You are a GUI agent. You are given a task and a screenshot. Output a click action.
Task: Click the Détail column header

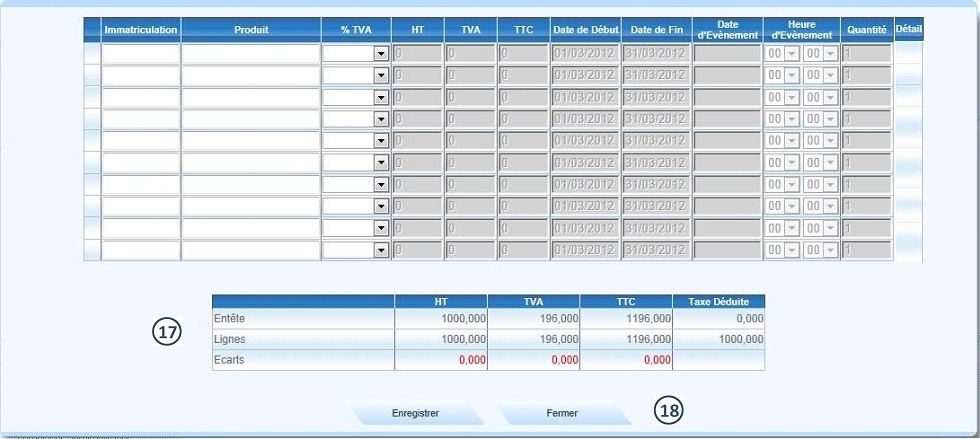click(908, 29)
